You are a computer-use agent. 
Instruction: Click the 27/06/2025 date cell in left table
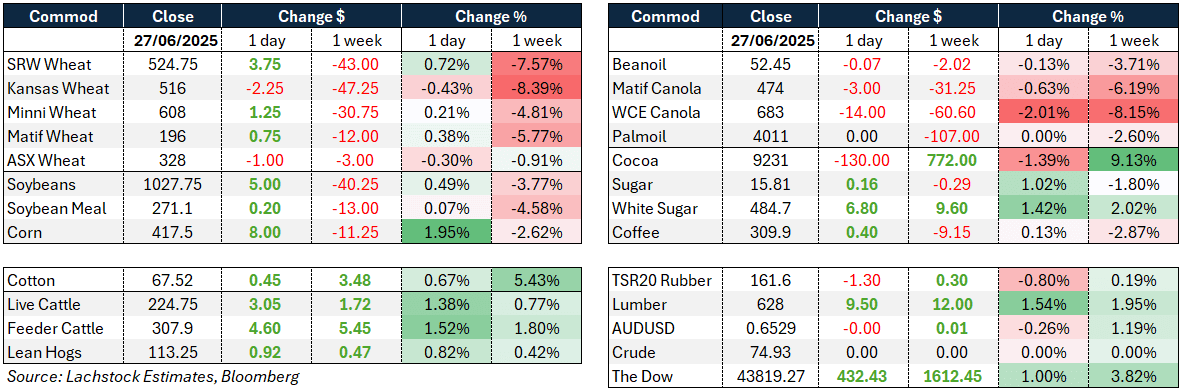172,40
